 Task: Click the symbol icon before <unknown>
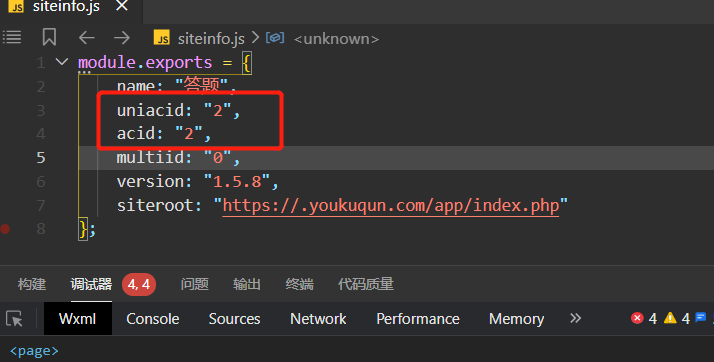pyautogui.click(x=275, y=37)
